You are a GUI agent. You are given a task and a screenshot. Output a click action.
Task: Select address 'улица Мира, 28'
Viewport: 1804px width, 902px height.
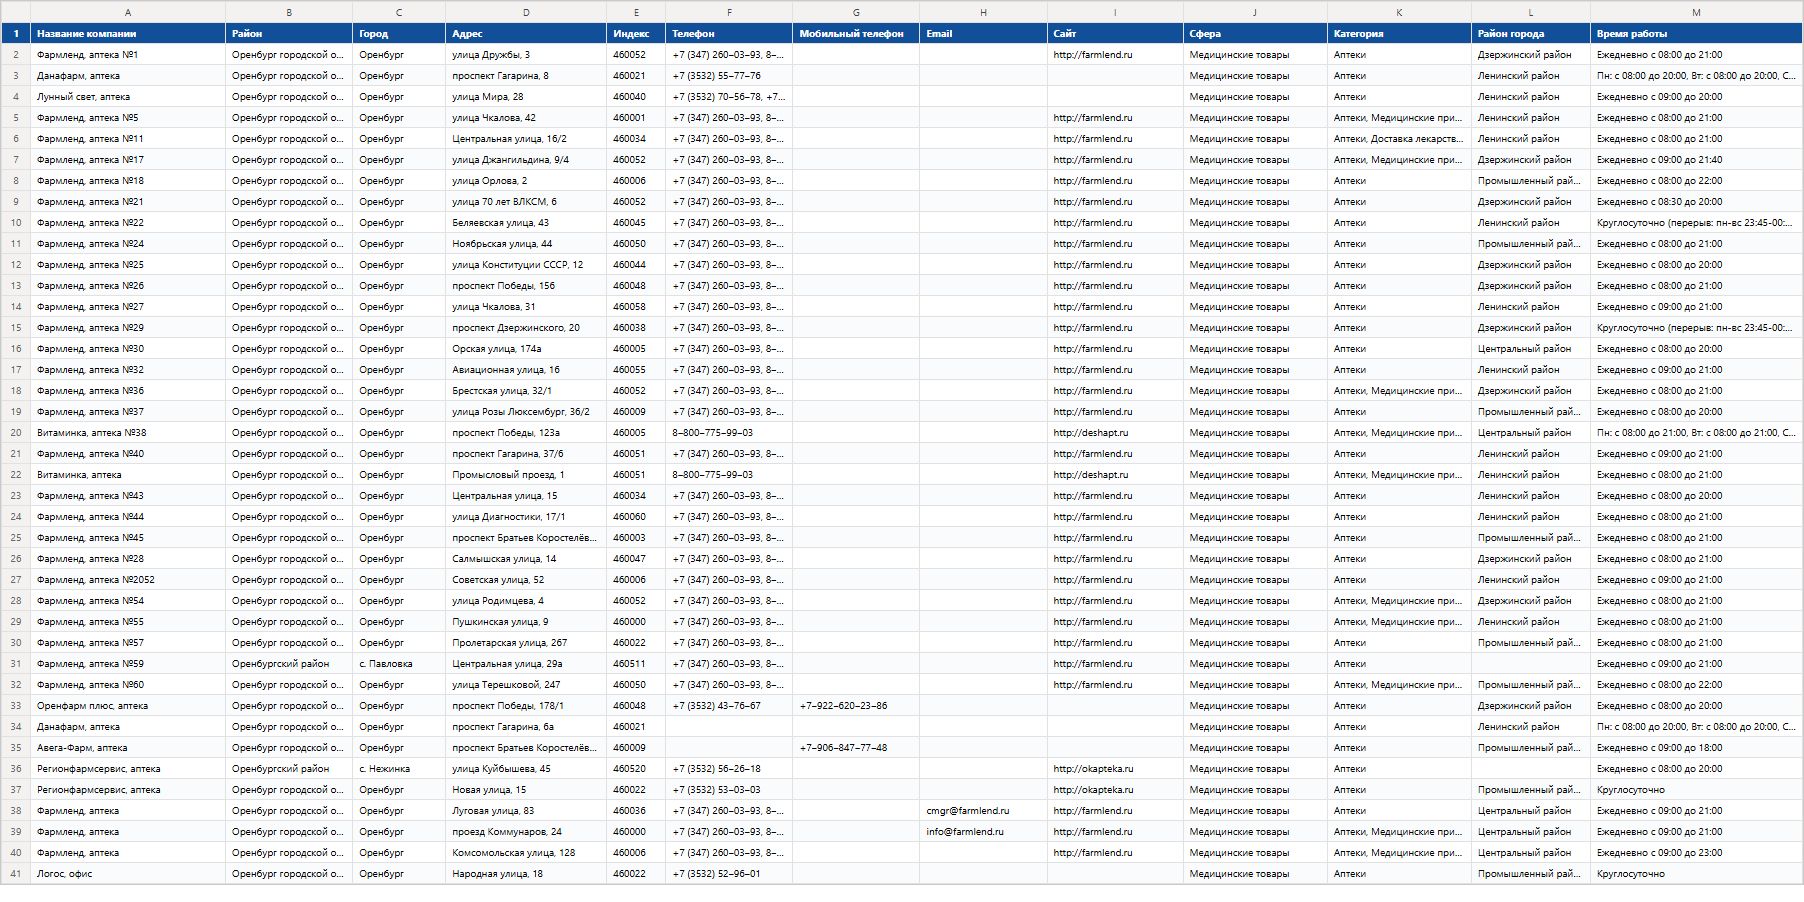pyautogui.click(x=526, y=97)
